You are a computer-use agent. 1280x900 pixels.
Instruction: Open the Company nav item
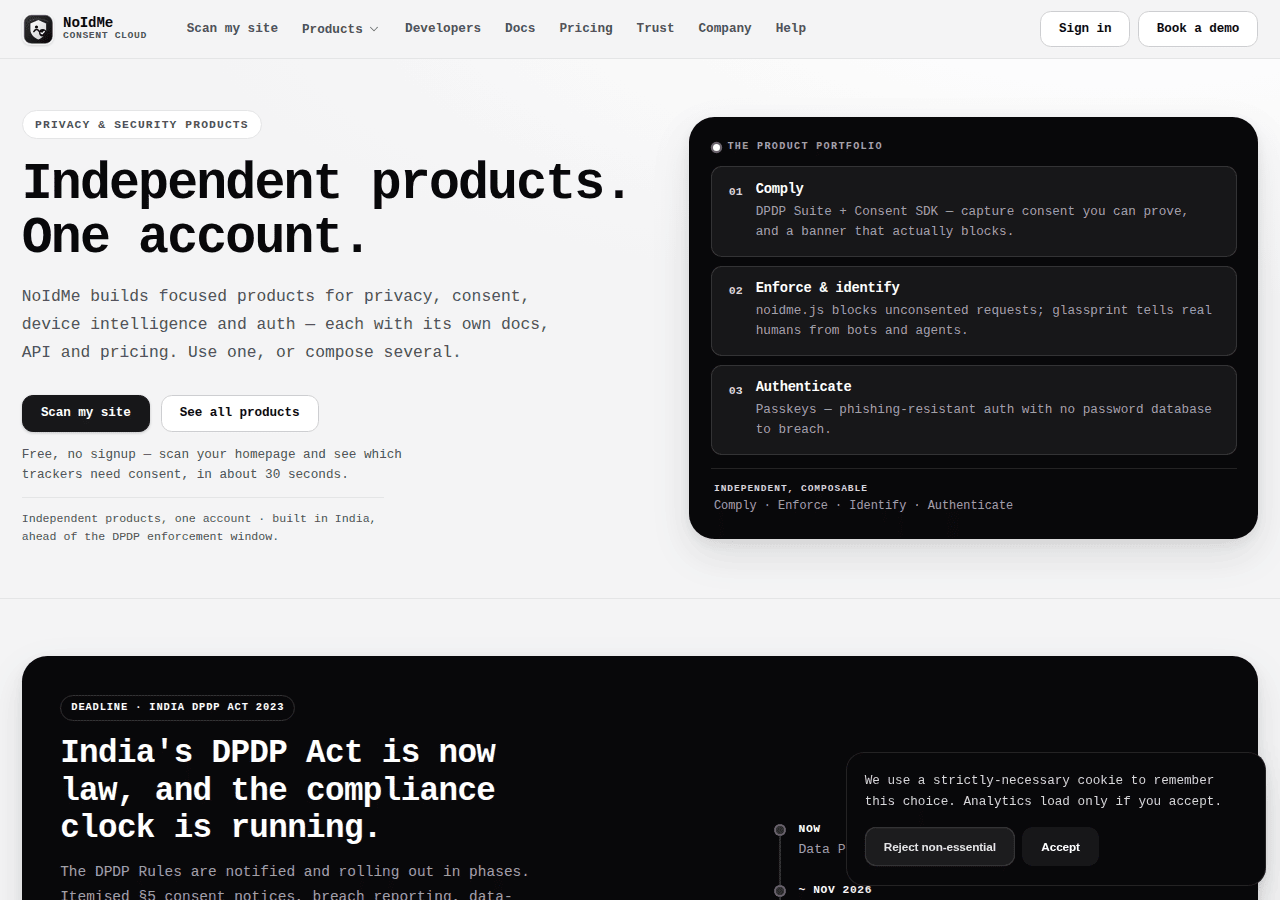[725, 28]
